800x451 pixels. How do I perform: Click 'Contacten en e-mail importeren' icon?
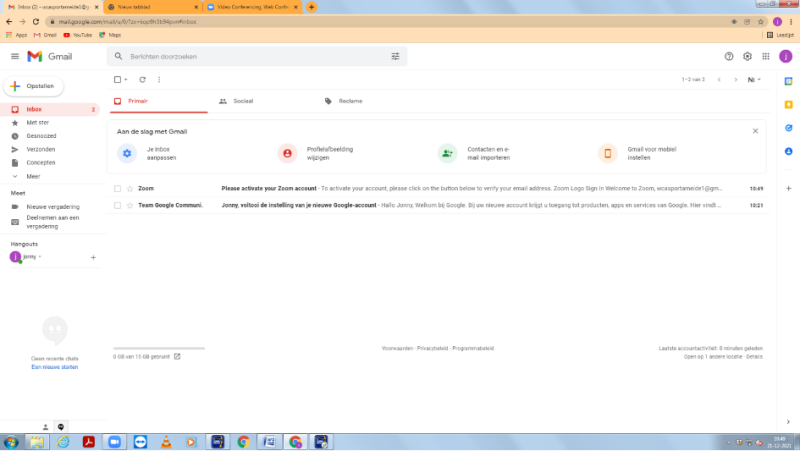point(447,153)
